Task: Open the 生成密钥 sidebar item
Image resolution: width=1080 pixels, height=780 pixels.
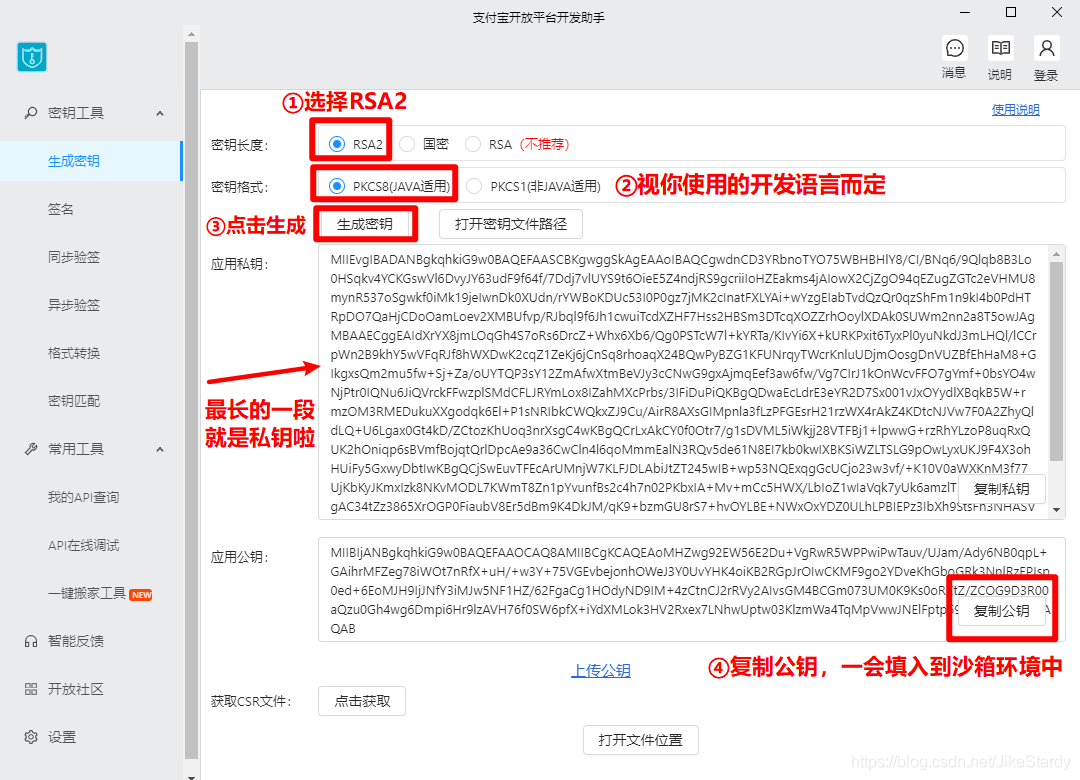Action: click(x=91, y=161)
